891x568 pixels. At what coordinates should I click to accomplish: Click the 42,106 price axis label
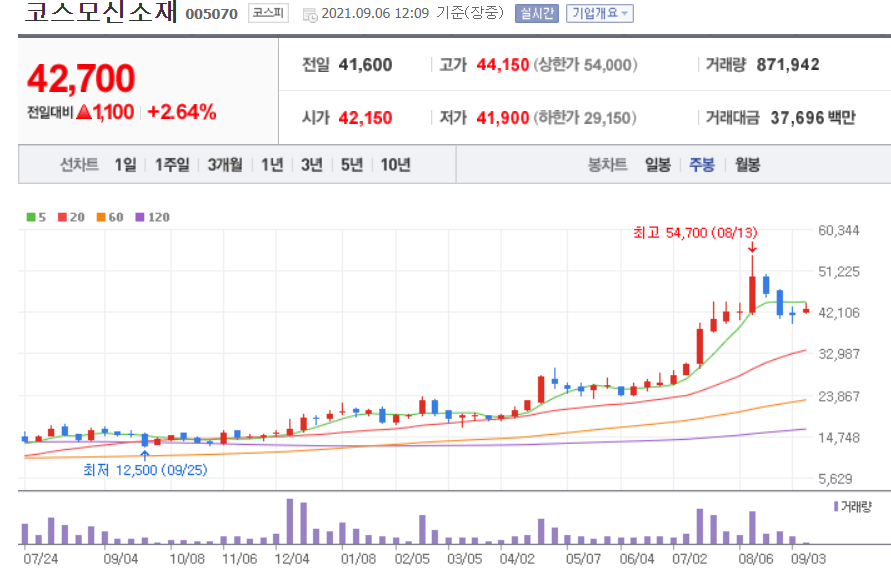pos(839,312)
